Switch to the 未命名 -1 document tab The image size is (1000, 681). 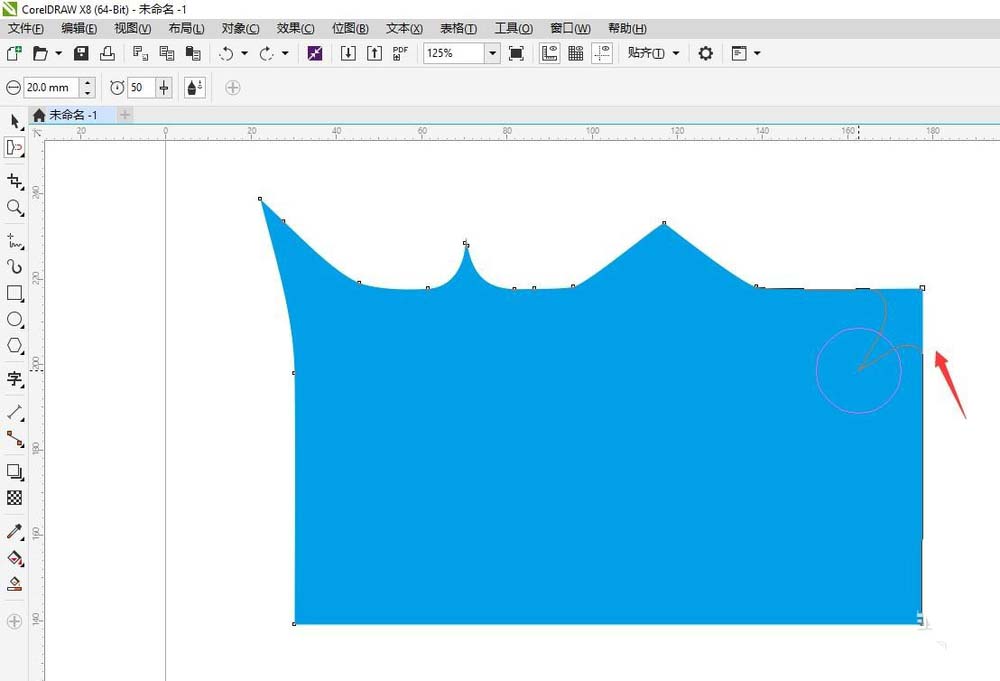(73, 115)
